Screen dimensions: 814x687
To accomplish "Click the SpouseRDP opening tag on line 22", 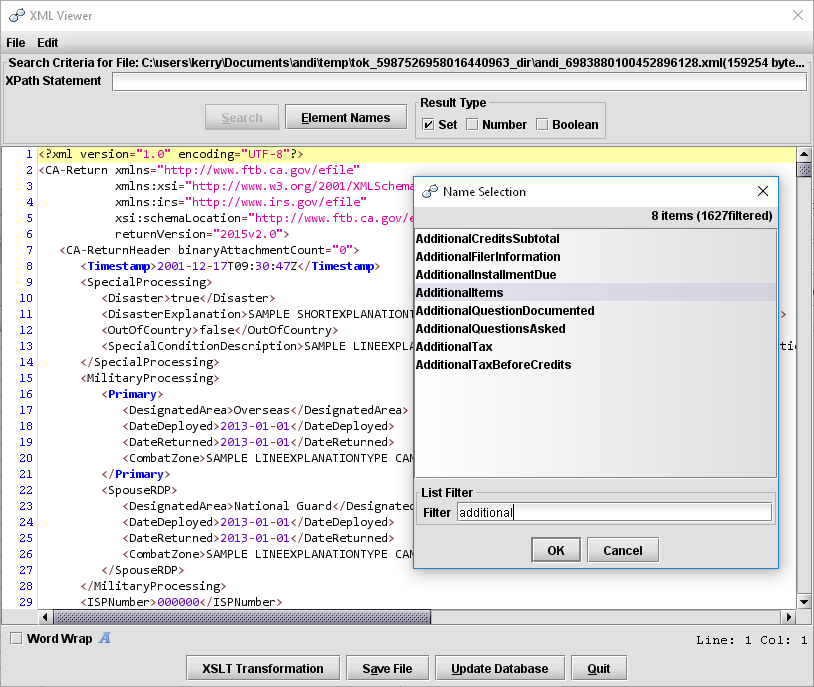I will coord(139,490).
